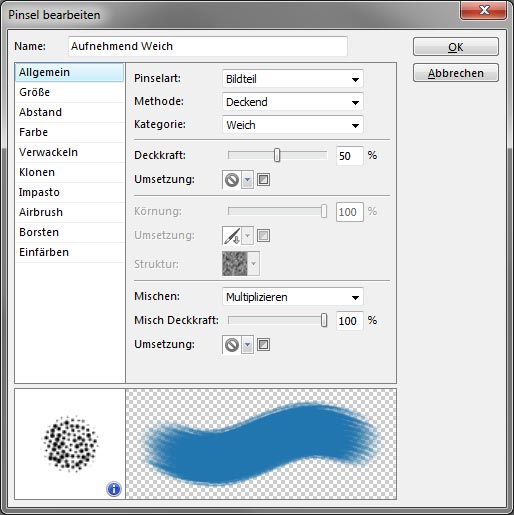Click the Name field containing Aufnehmend Weich

pos(208,46)
